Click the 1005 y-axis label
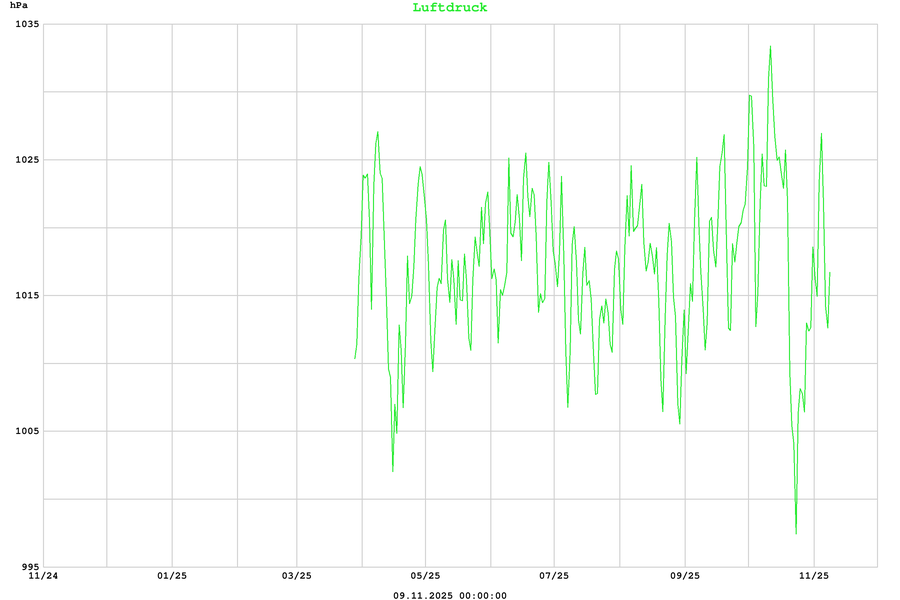Viewport: 900px width, 600px height. [x=25, y=432]
